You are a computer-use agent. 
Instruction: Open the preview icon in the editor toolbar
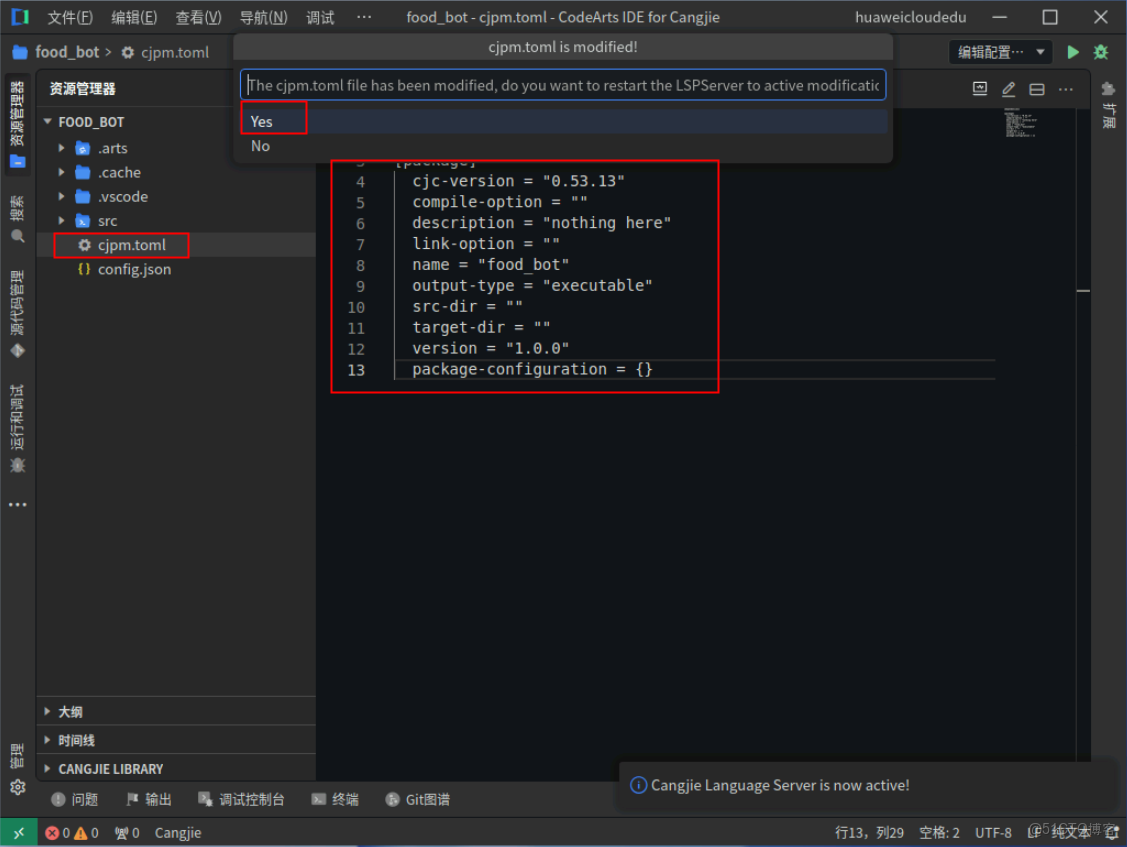pyautogui.click(x=979, y=88)
